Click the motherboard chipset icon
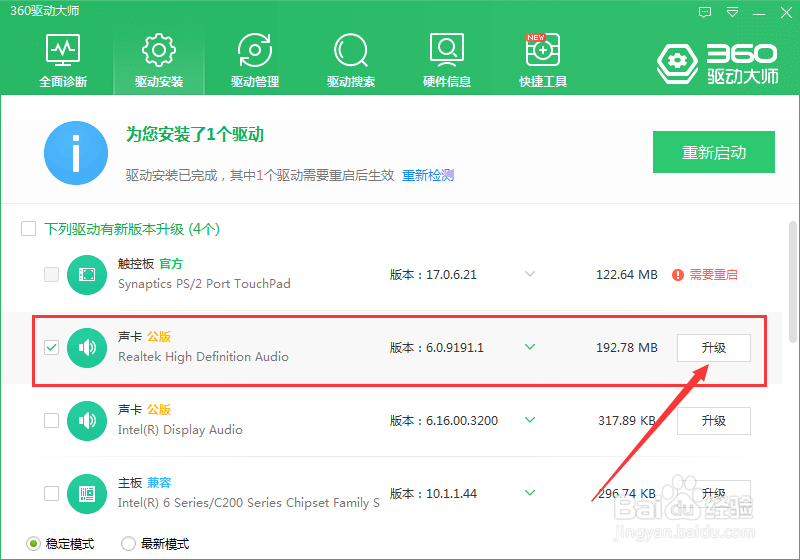This screenshot has width=800, height=560. [87, 494]
